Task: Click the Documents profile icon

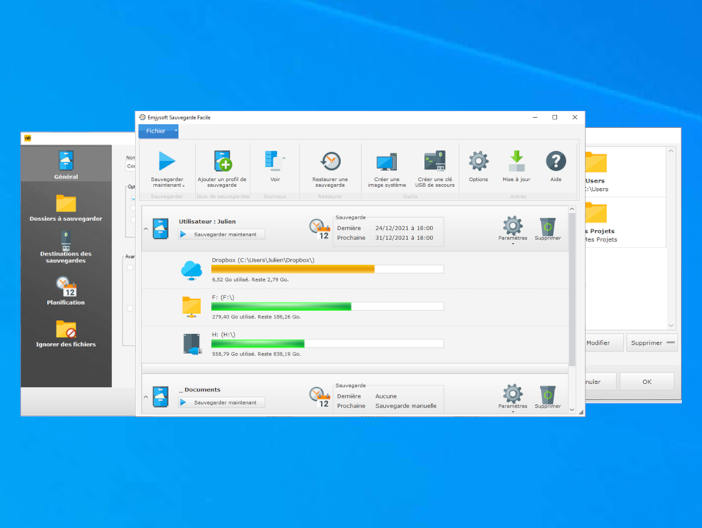Action: point(160,397)
